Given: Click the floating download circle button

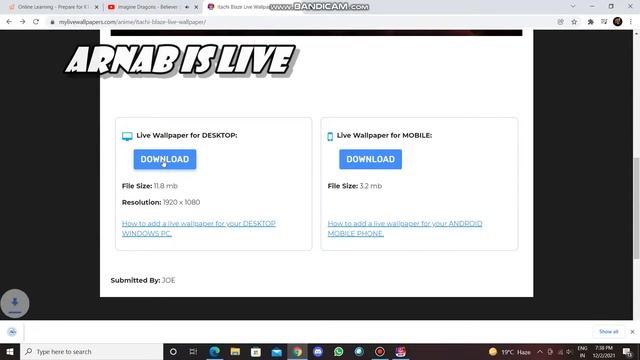Looking at the screenshot, I should (x=15, y=303).
